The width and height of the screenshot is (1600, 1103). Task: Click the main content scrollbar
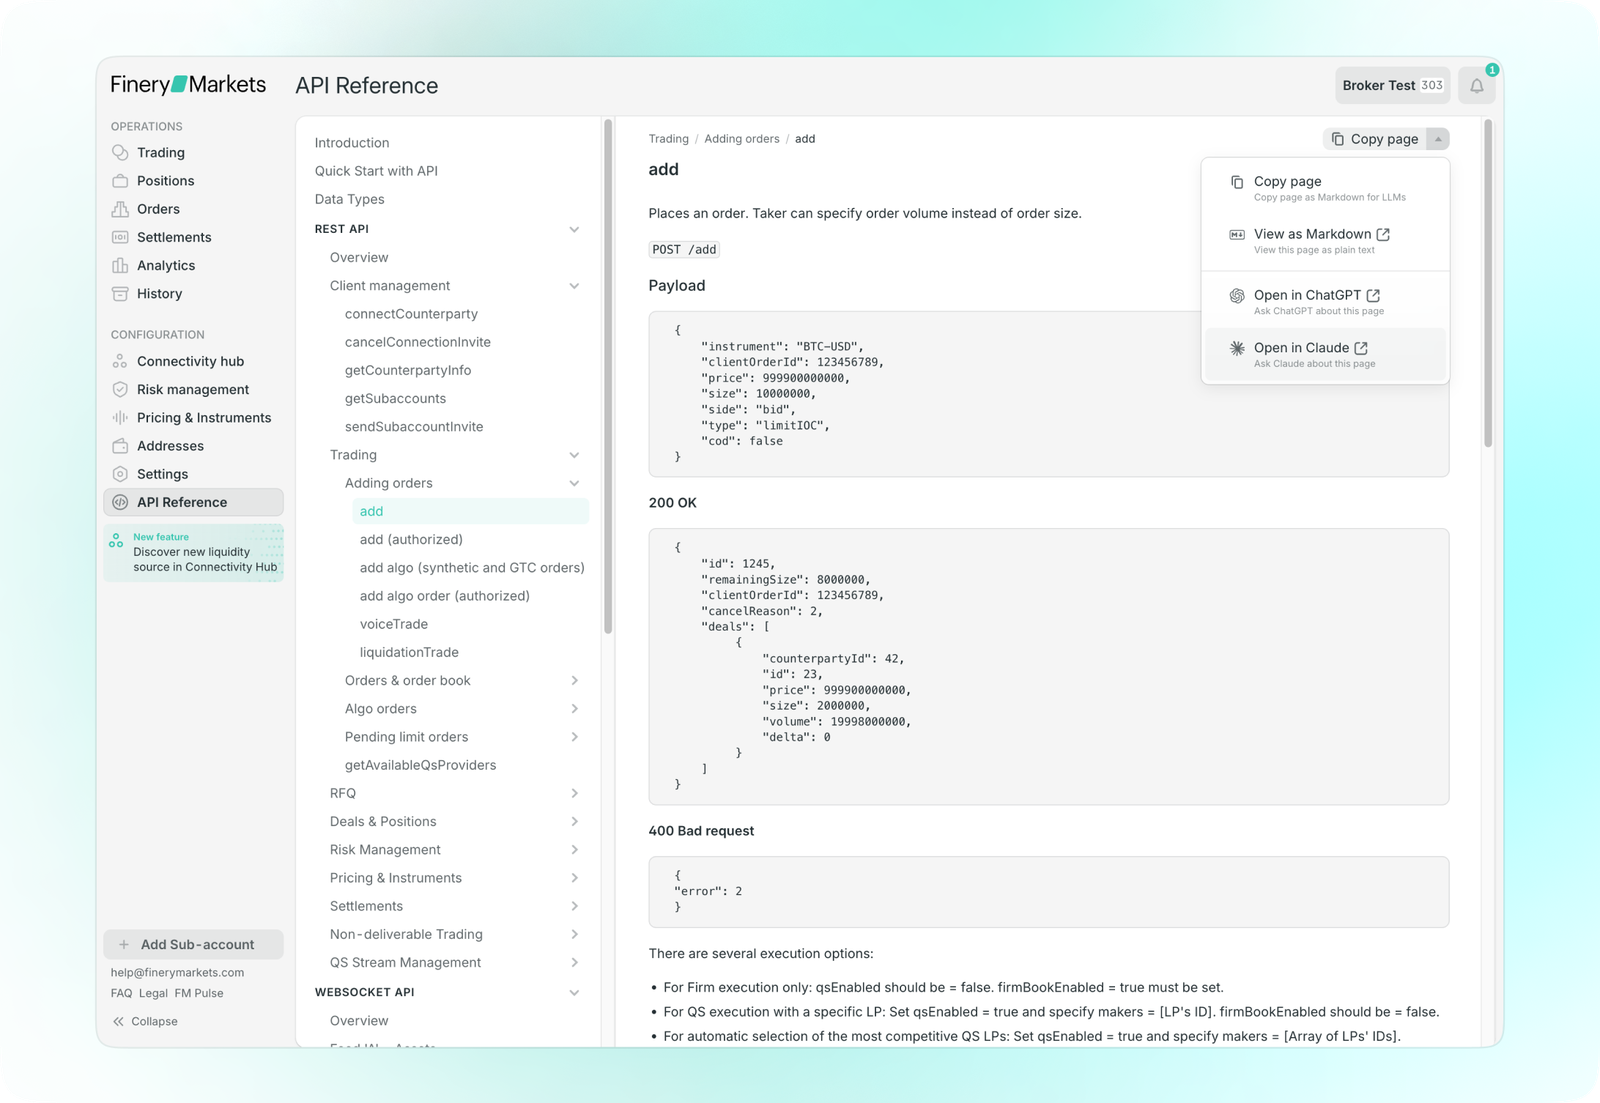pyautogui.click(x=1488, y=283)
